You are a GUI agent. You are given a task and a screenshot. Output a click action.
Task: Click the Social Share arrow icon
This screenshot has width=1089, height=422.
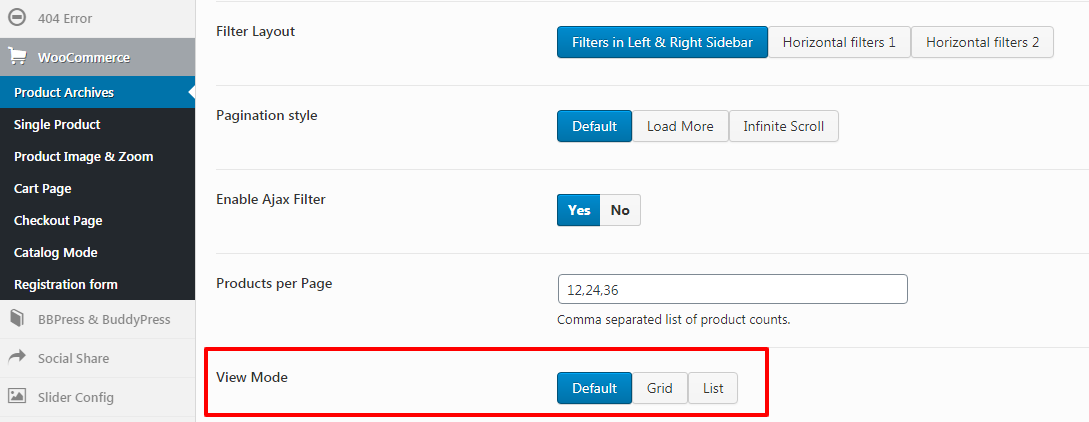[17, 357]
